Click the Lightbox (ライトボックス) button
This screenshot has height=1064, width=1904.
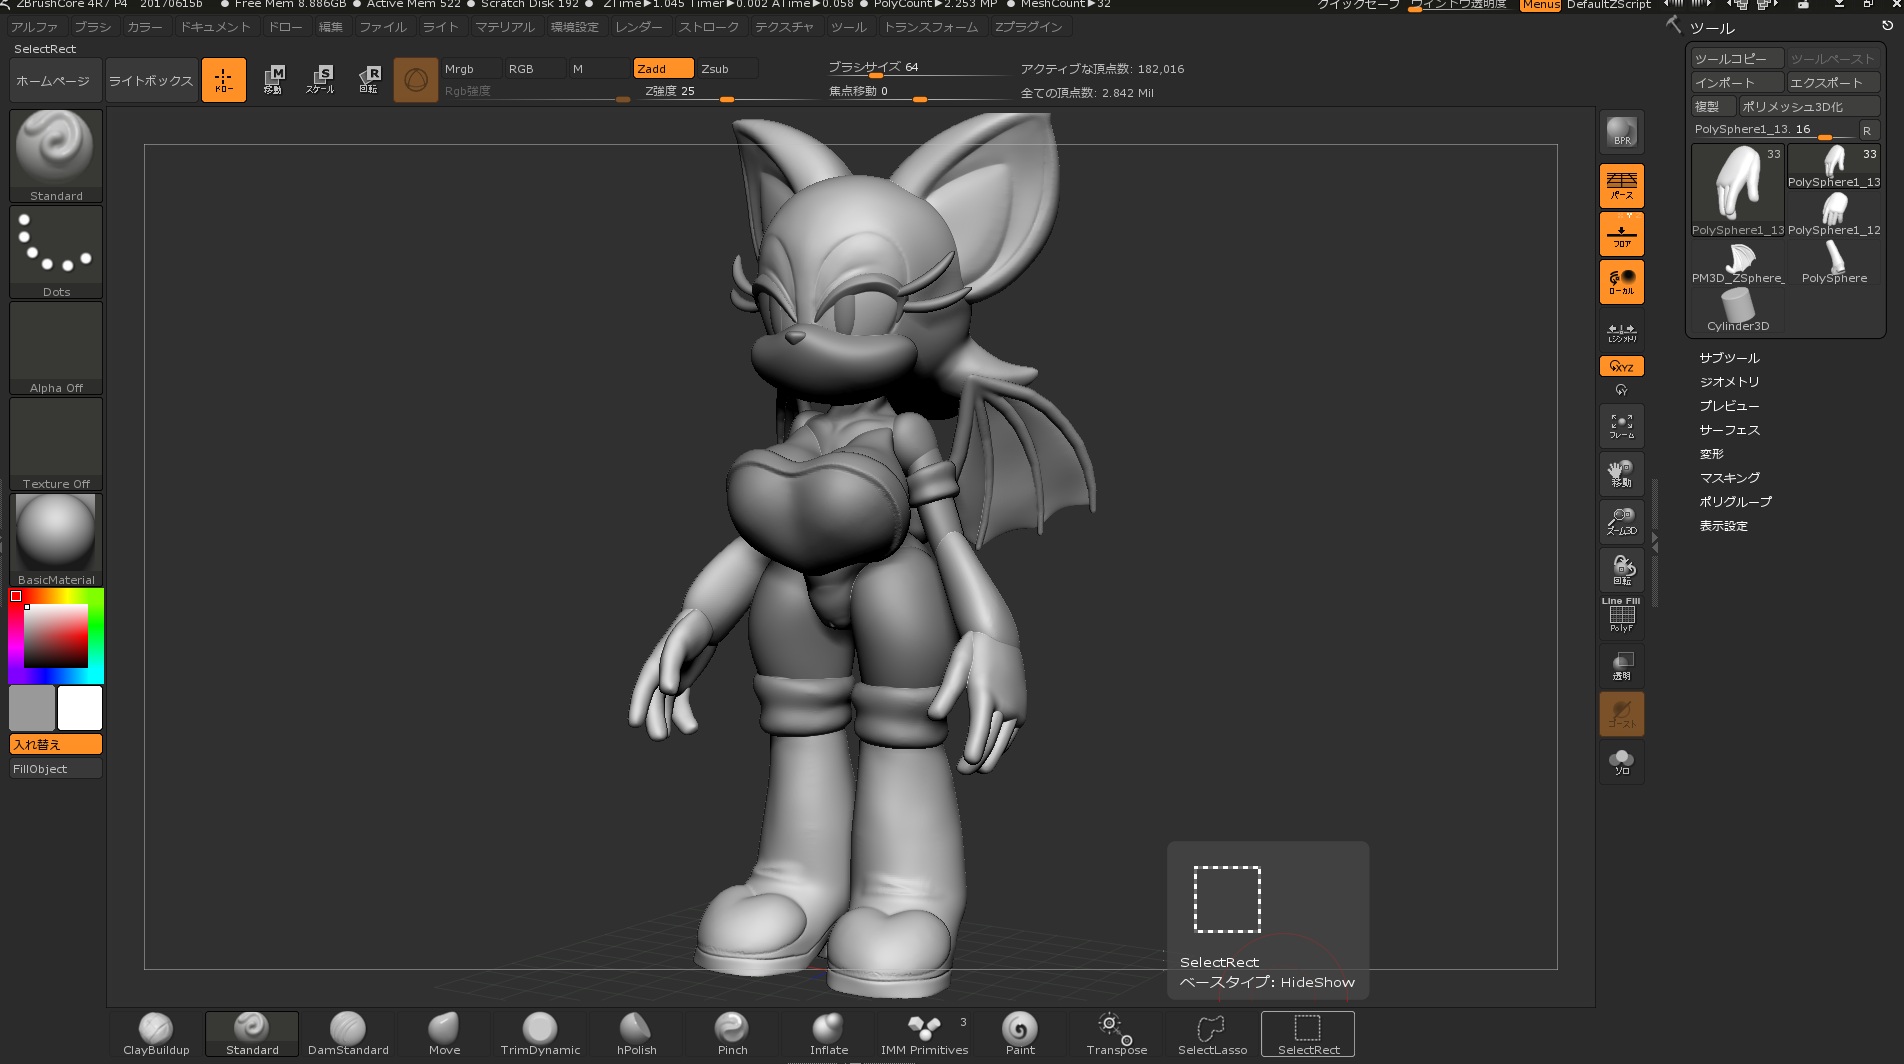(151, 81)
